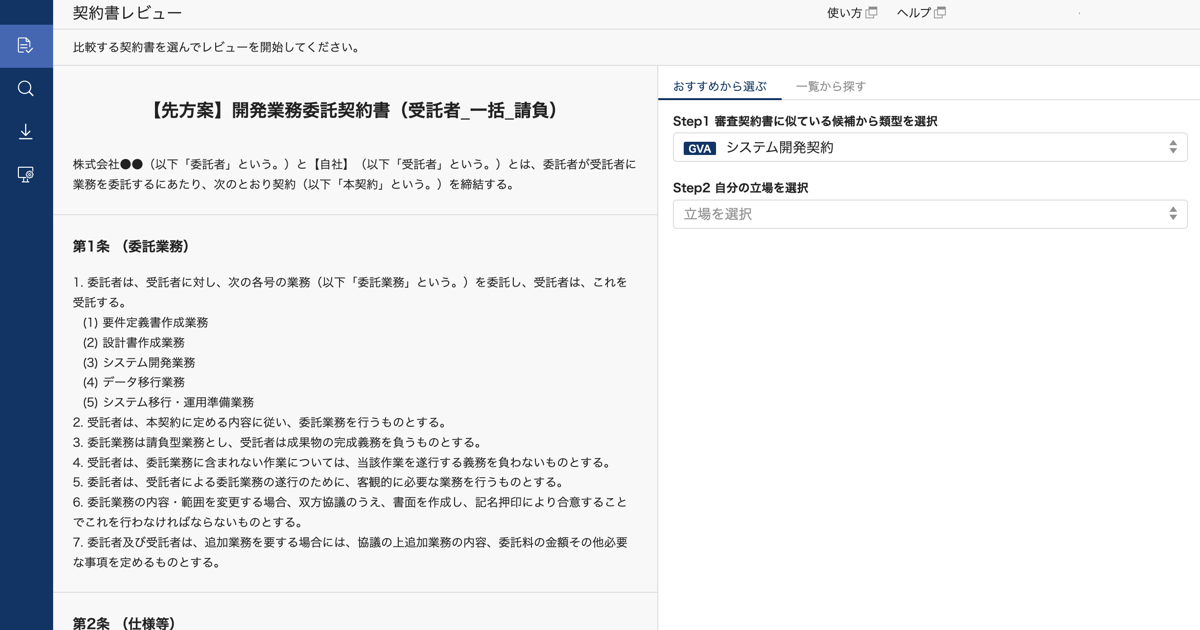Click Step2 自分の立場を選択 label
The height and width of the screenshot is (630, 1200).
click(741, 188)
